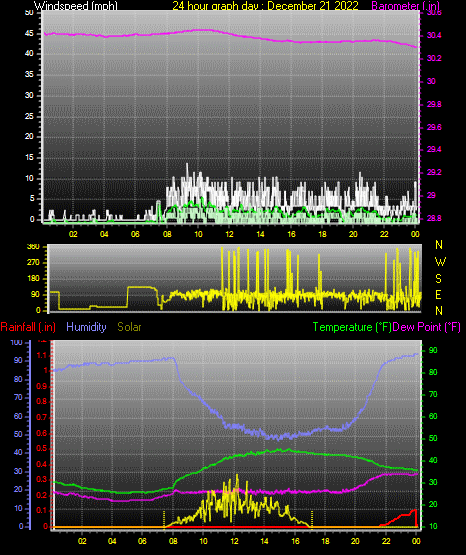Click '29.8' on the barometer axis
This screenshot has height=555, width=466.
[x=434, y=104]
